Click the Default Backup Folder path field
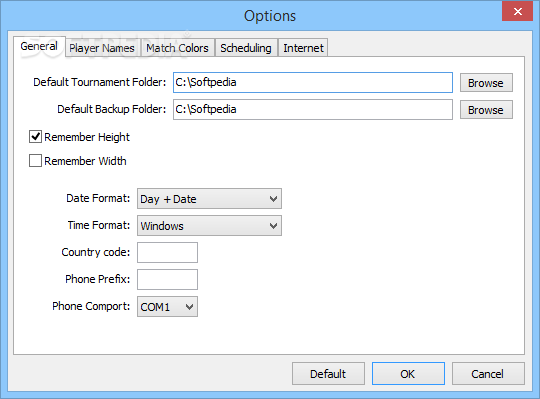This screenshot has height=399, width=540. click(313, 109)
